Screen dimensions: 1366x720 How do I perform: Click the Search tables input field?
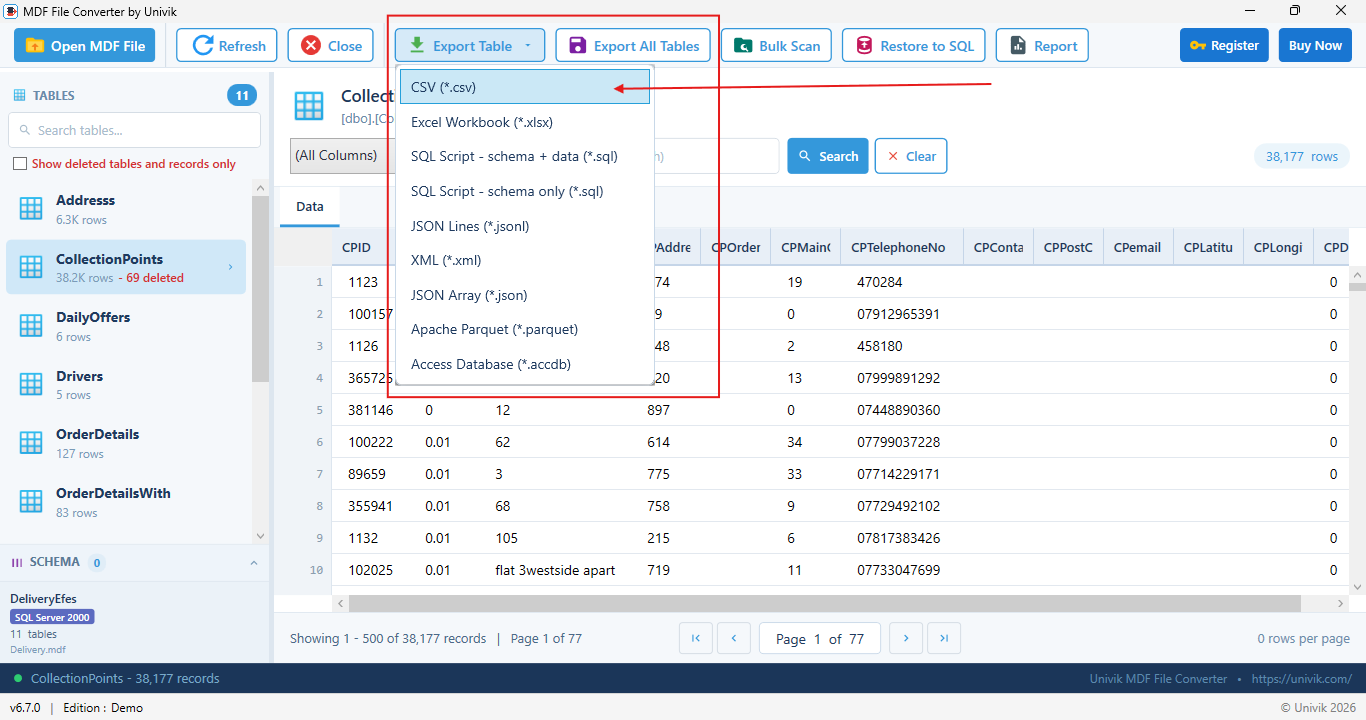tap(134, 130)
